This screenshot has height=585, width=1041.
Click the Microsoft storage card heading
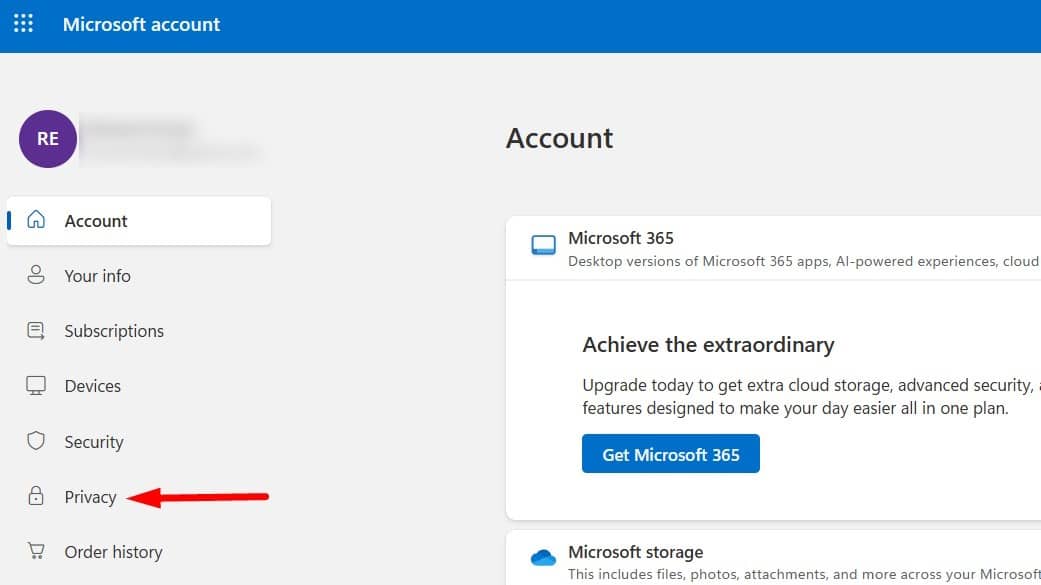pyautogui.click(x=635, y=552)
